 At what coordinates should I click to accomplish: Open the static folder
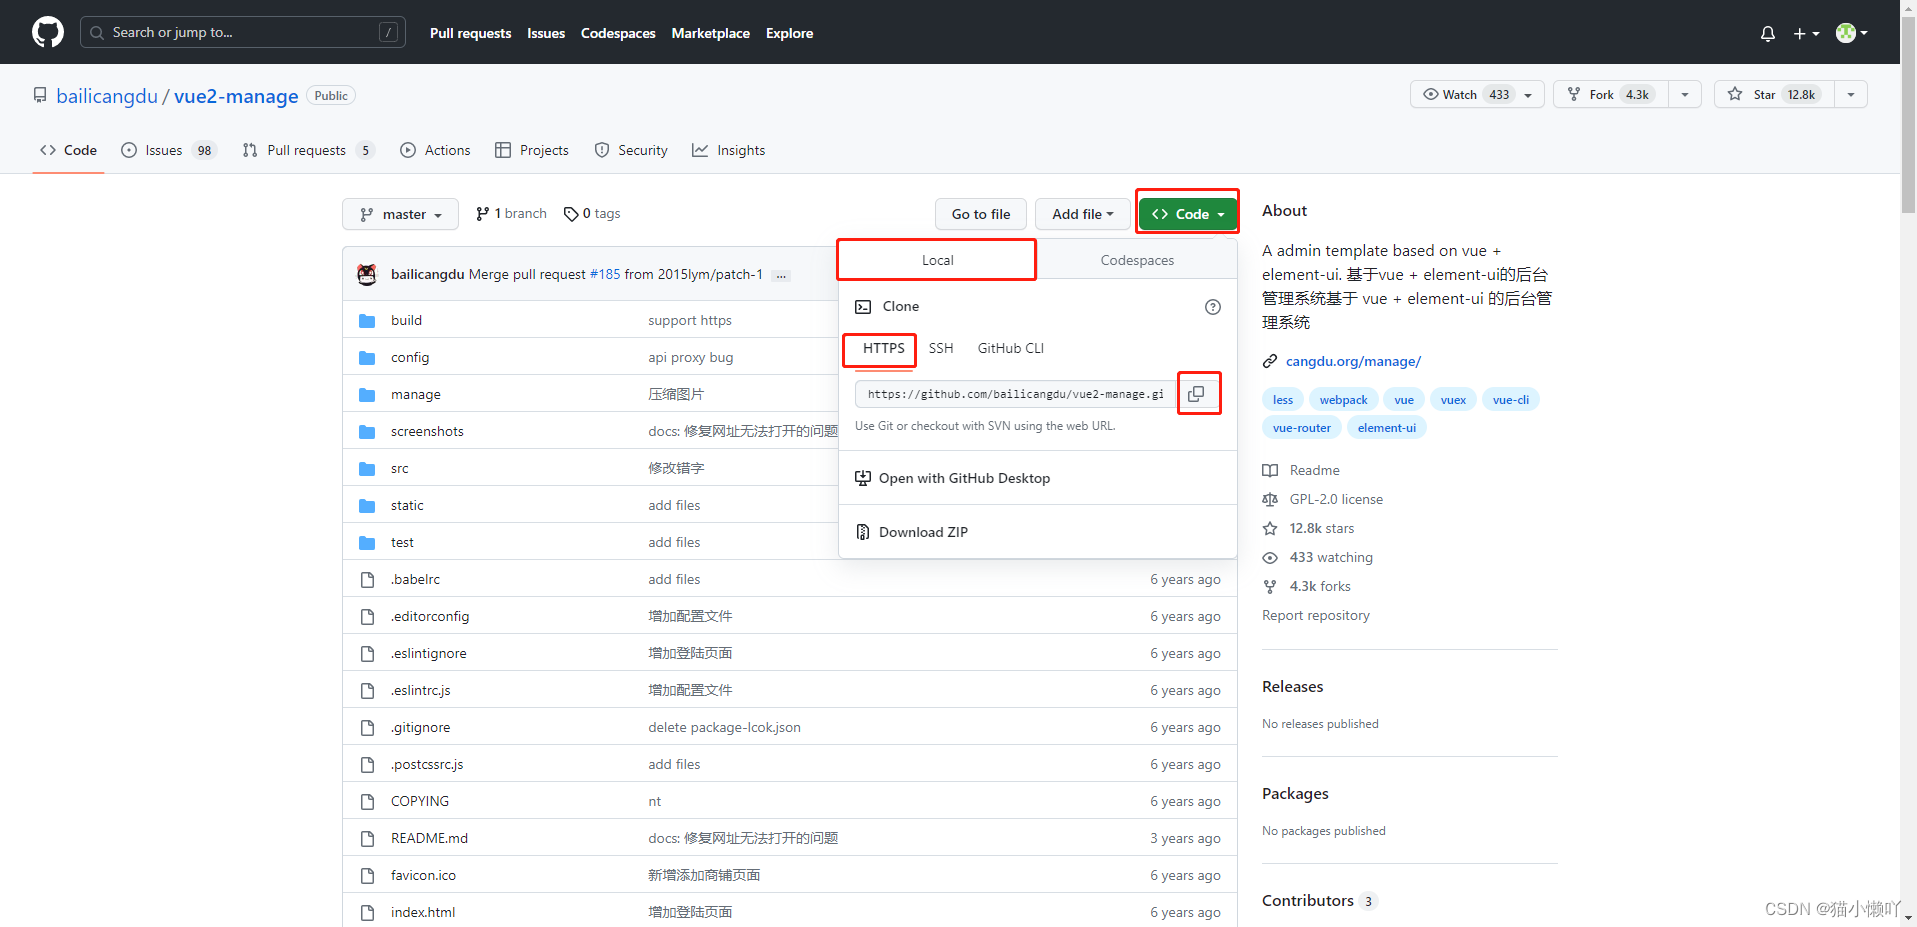tap(407, 505)
